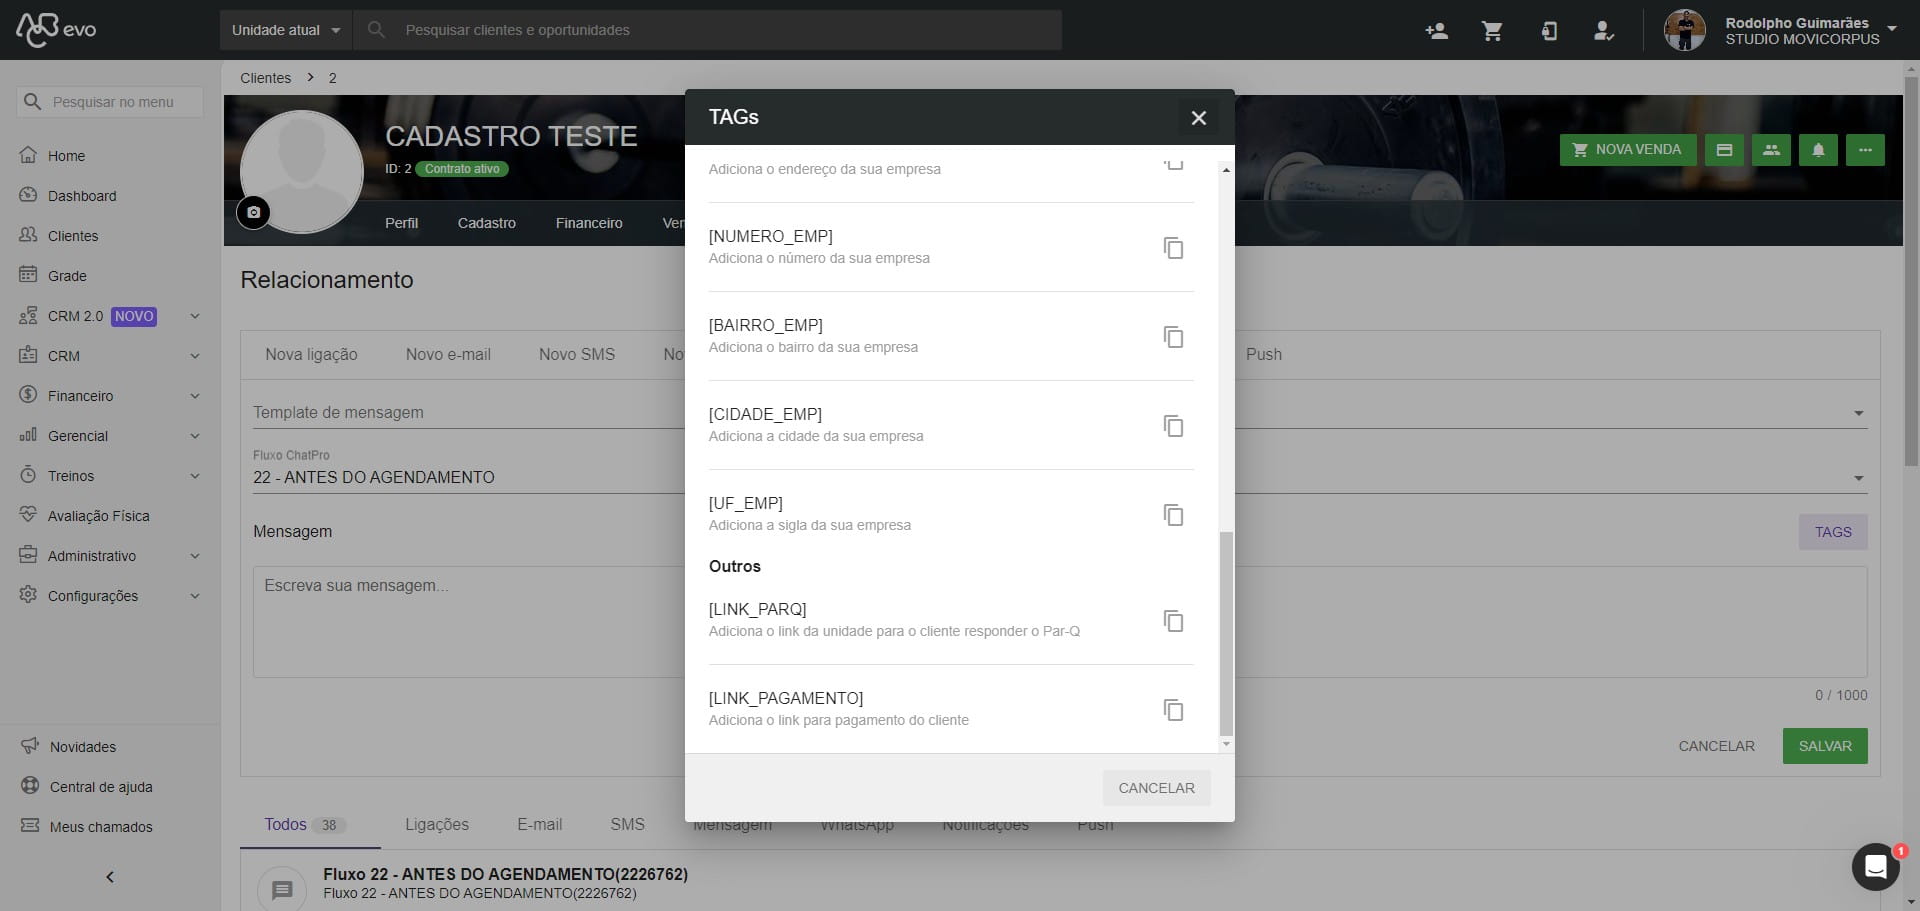Click the TAGS button beside Mensagem

(1833, 532)
